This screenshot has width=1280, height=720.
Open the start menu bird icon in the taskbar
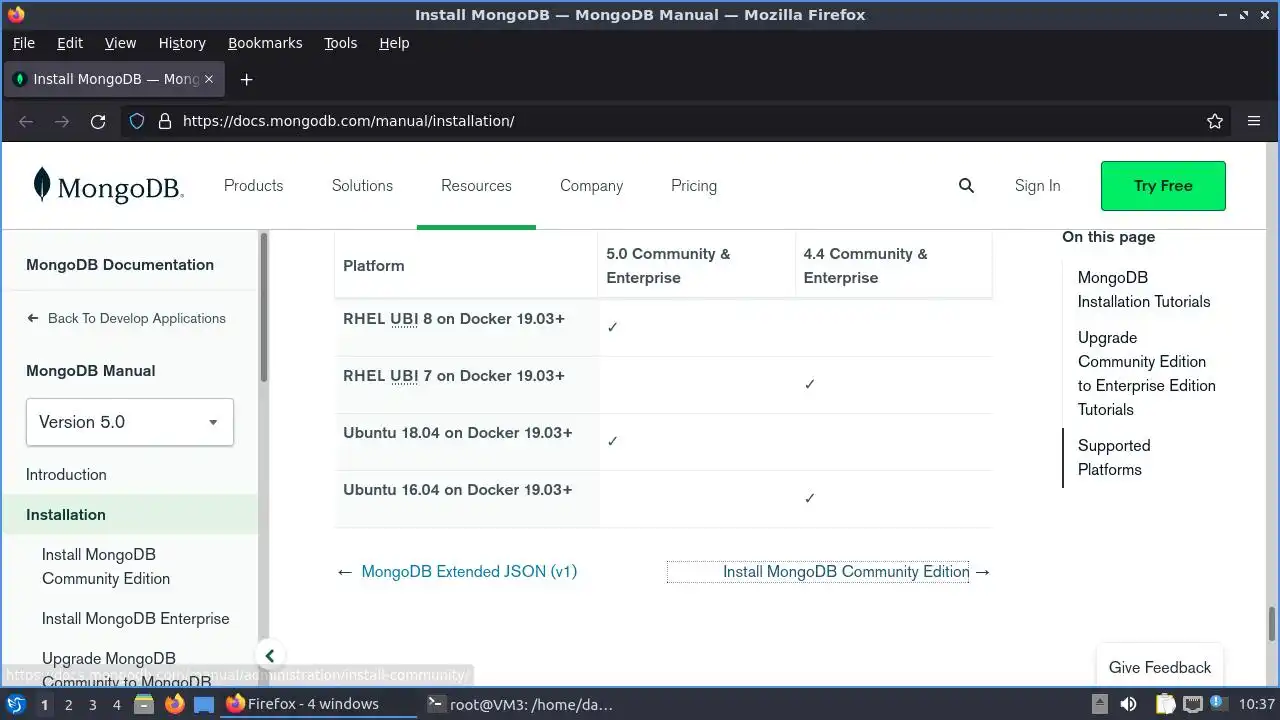(x=15, y=704)
